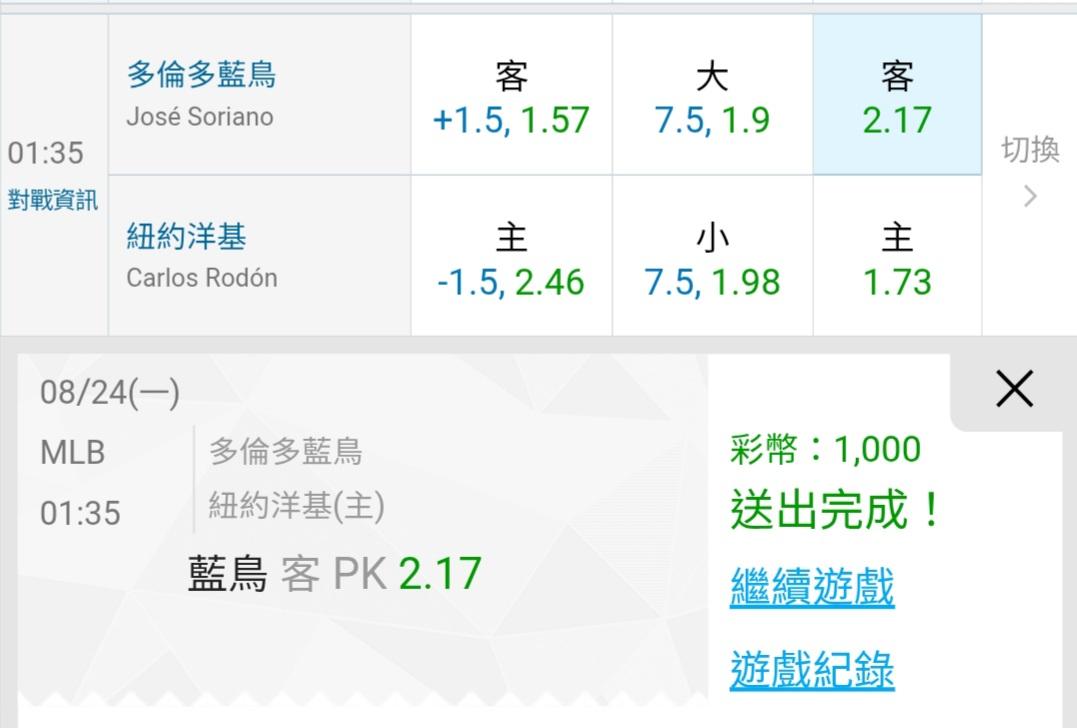Open the 紐約洋基 team name
This screenshot has height=728, width=1077.
point(186,236)
